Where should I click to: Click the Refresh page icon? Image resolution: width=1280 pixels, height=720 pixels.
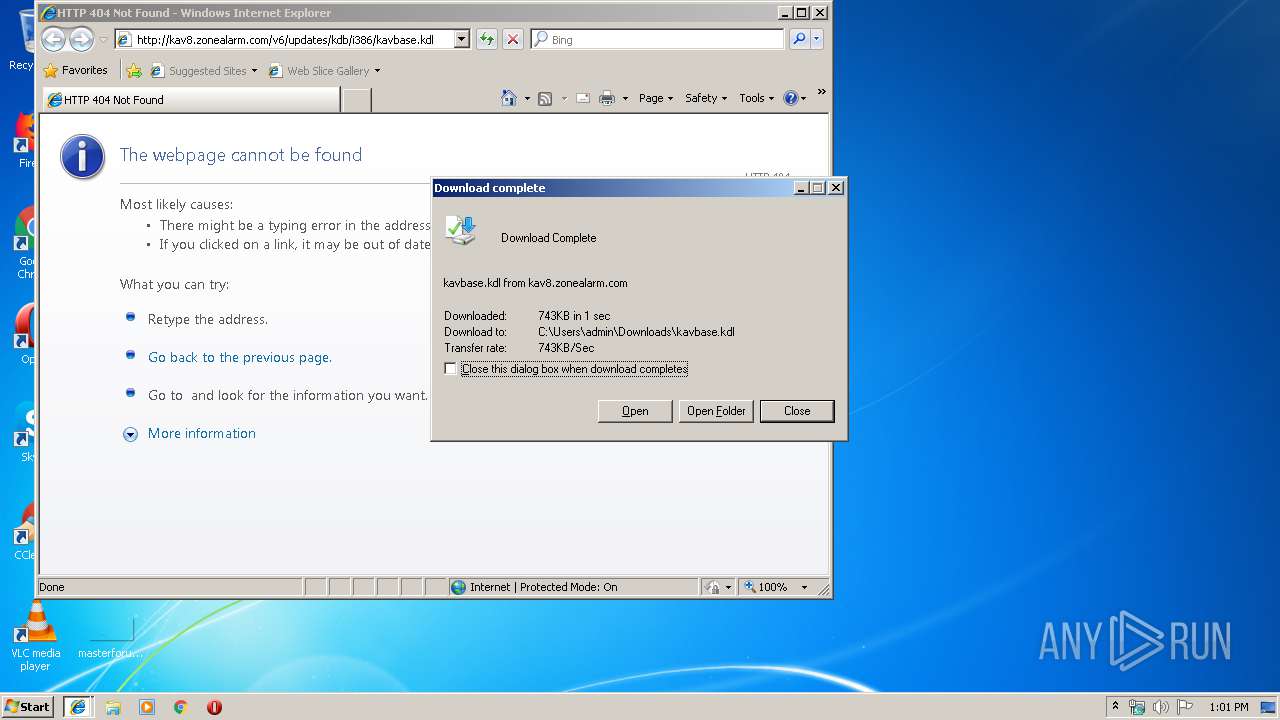point(486,39)
